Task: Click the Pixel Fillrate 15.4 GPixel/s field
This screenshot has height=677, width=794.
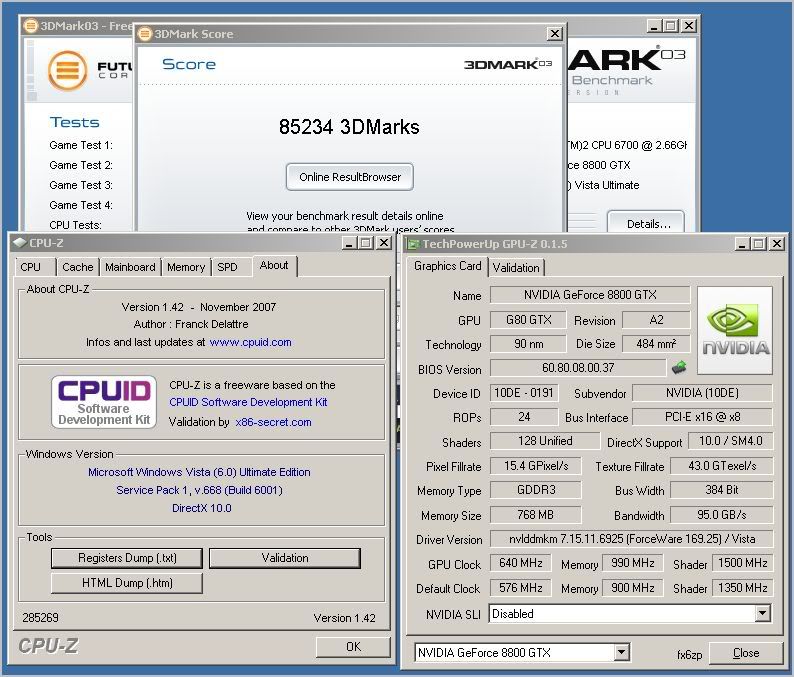Action: point(535,466)
